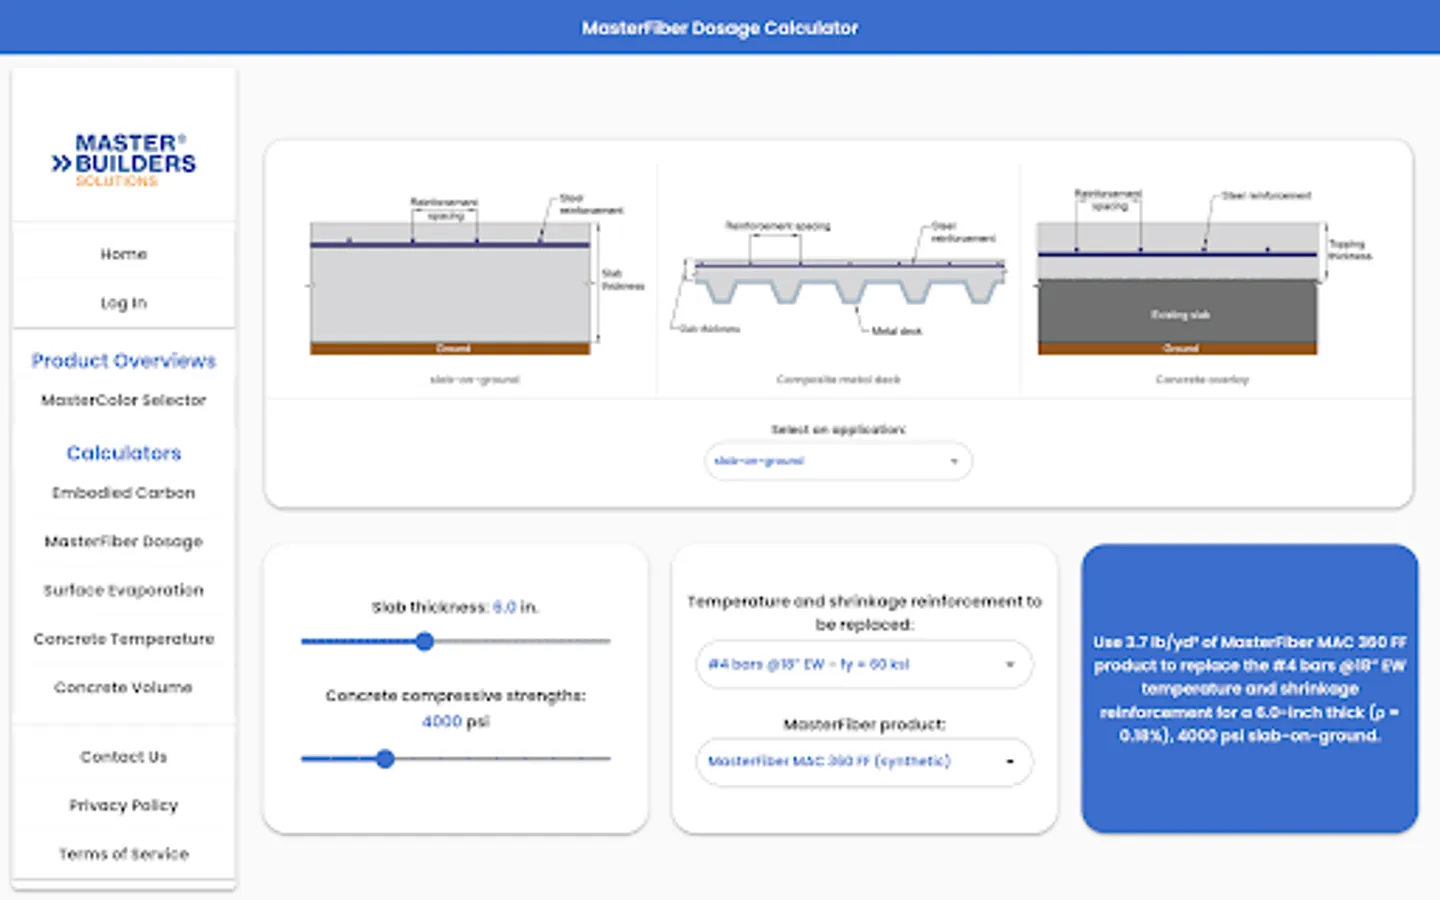View Terms of Service
This screenshot has height=900, width=1440.
124,854
